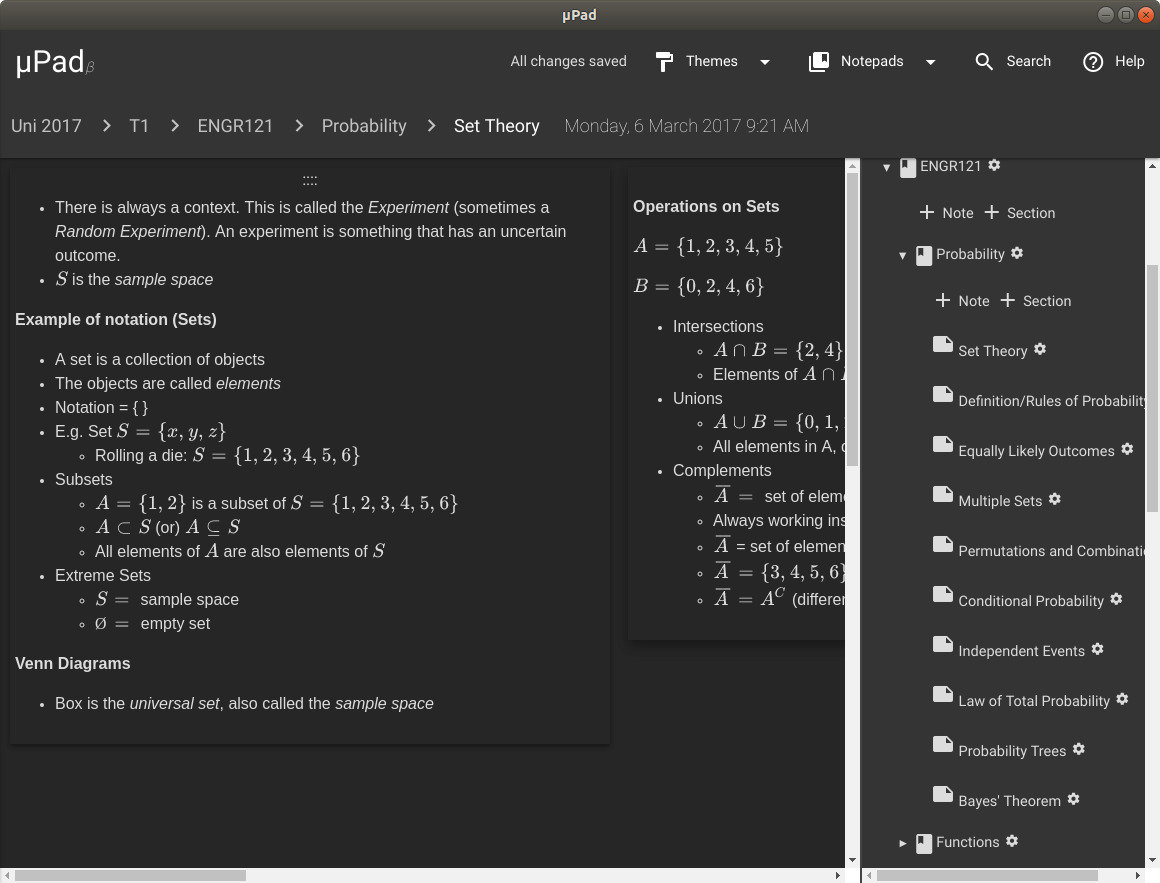Open the Notepads menu
This screenshot has height=883, width=1160.
[x=873, y=62]
